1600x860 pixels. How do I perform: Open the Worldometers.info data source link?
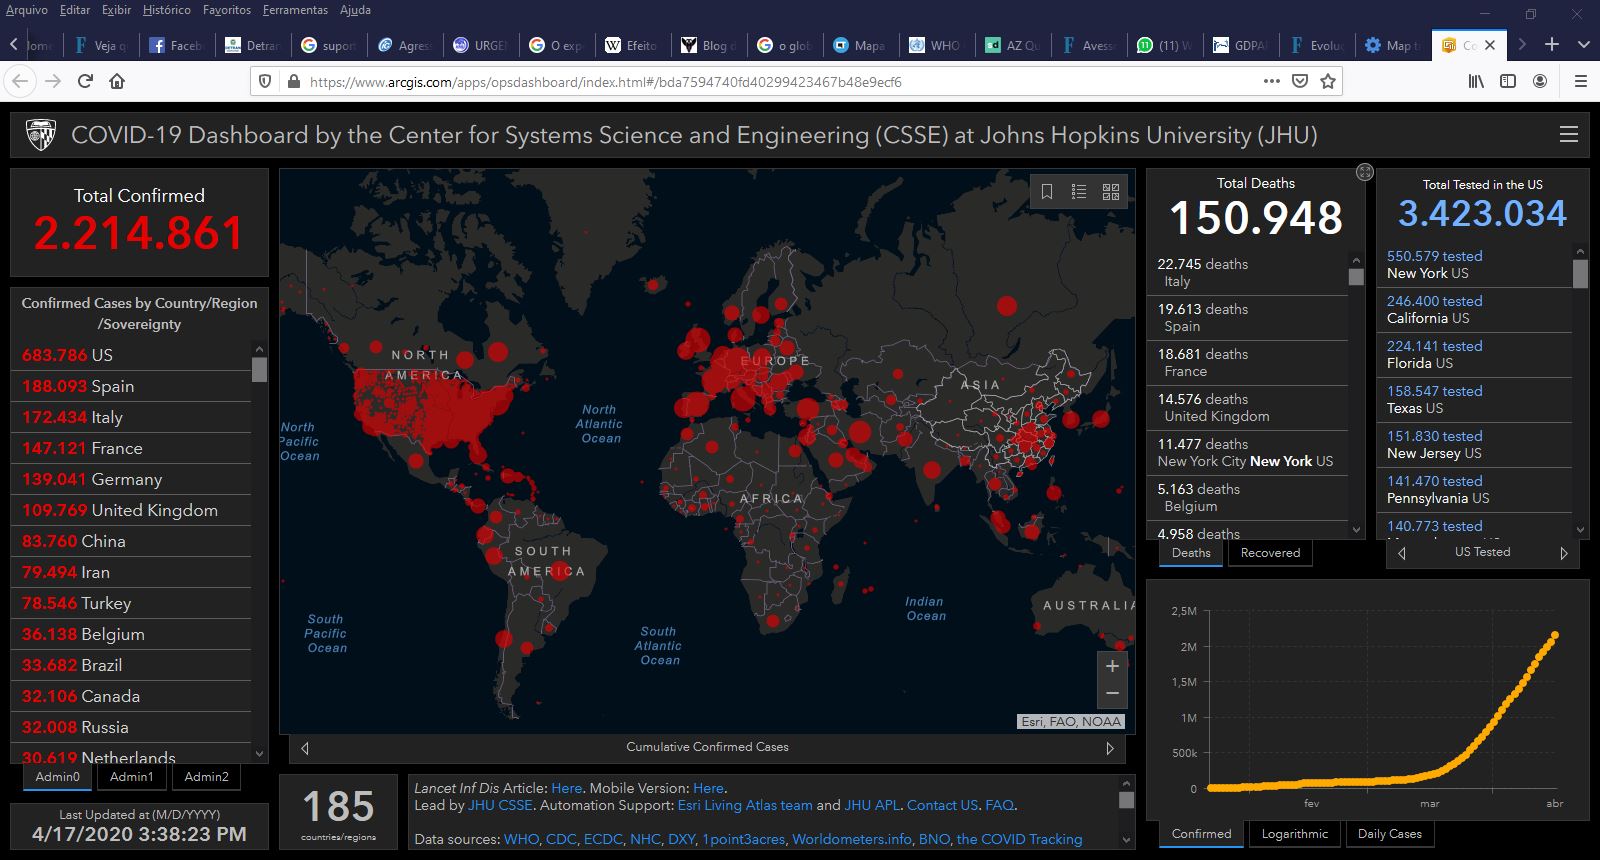(852, 839)
